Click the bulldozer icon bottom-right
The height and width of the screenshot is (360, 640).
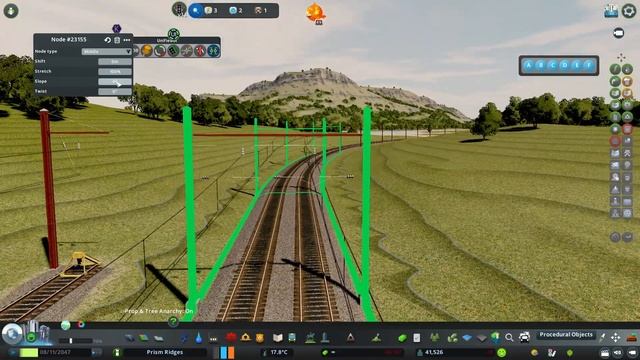pos(632,338)
